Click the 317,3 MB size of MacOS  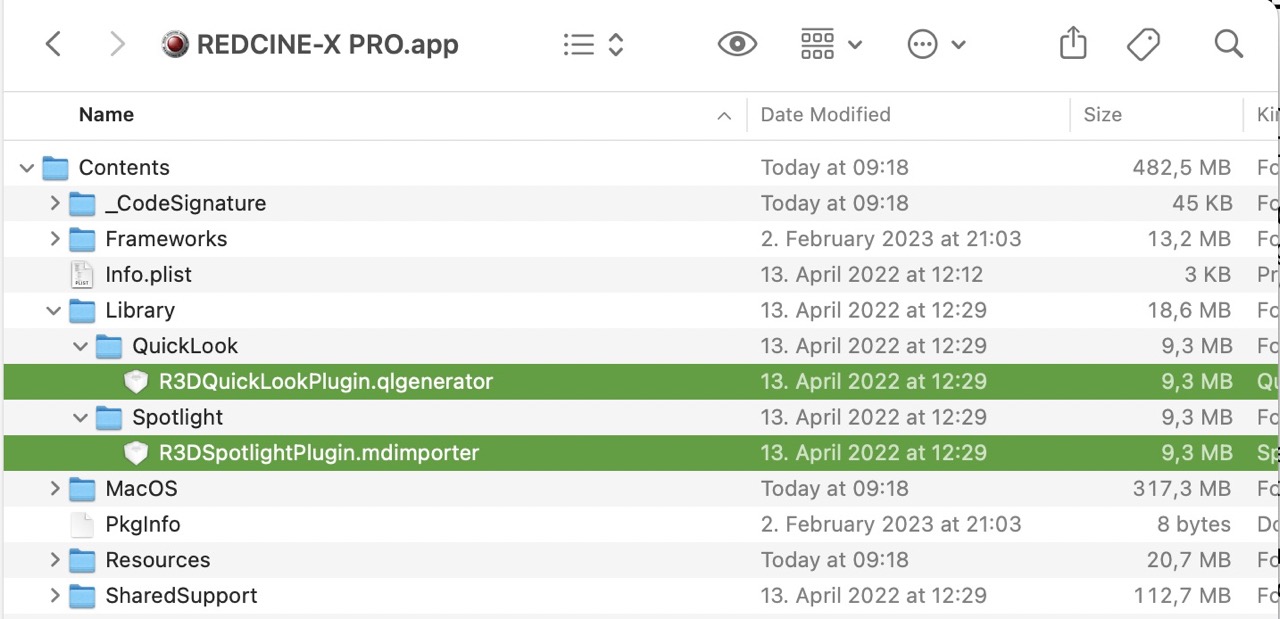pos(1182,489)
